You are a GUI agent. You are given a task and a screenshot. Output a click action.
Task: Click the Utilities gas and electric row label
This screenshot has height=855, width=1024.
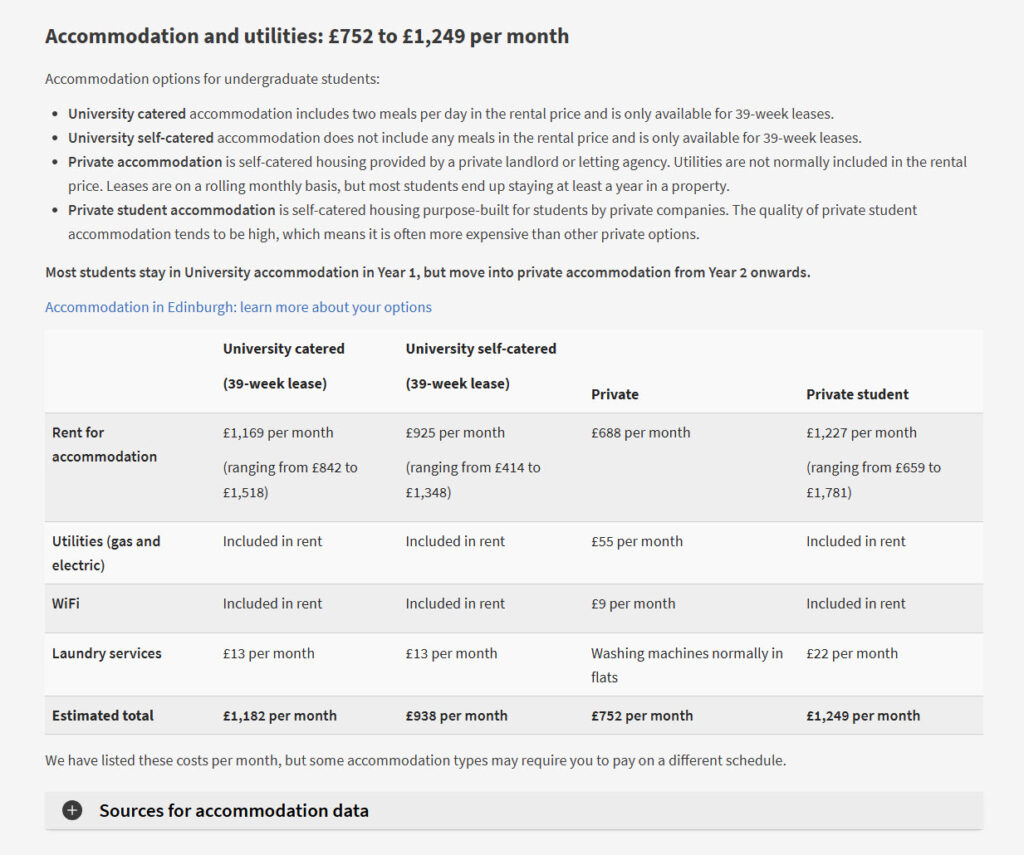point(105,553)
